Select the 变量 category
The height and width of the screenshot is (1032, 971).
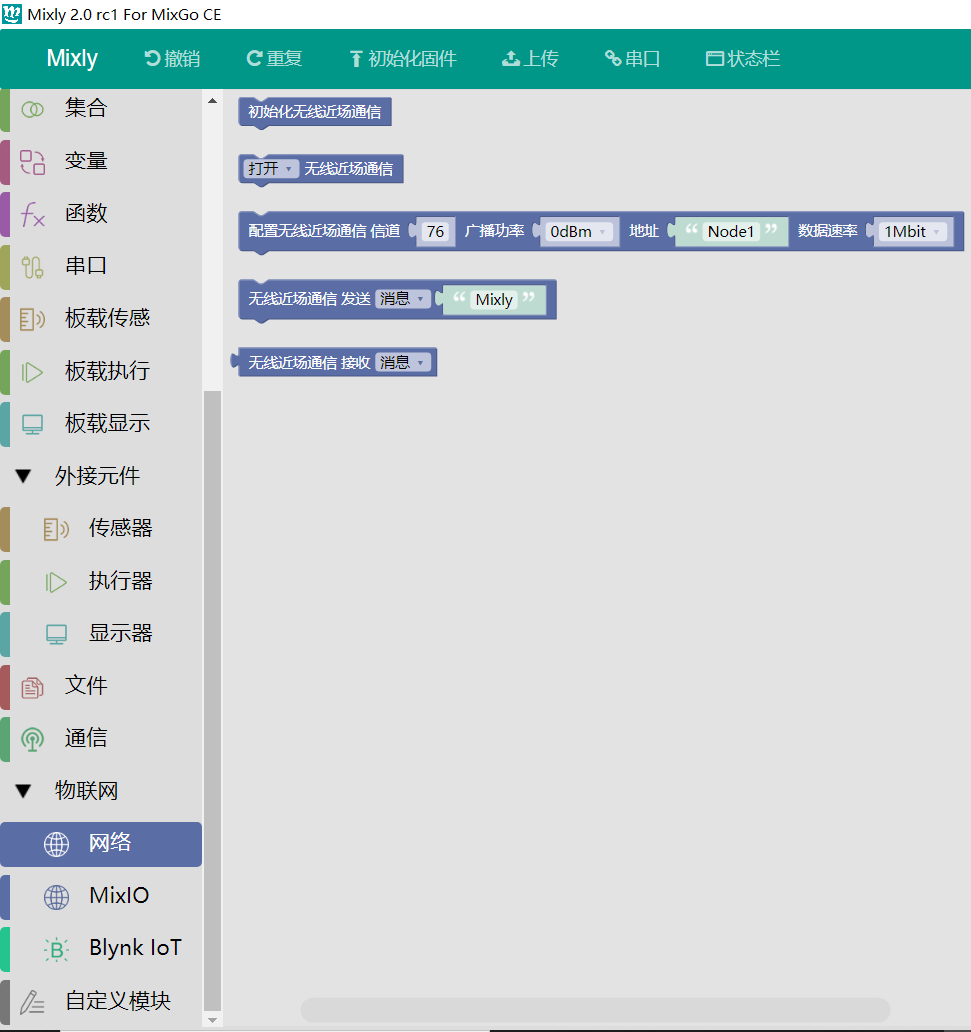coord(101,162)
